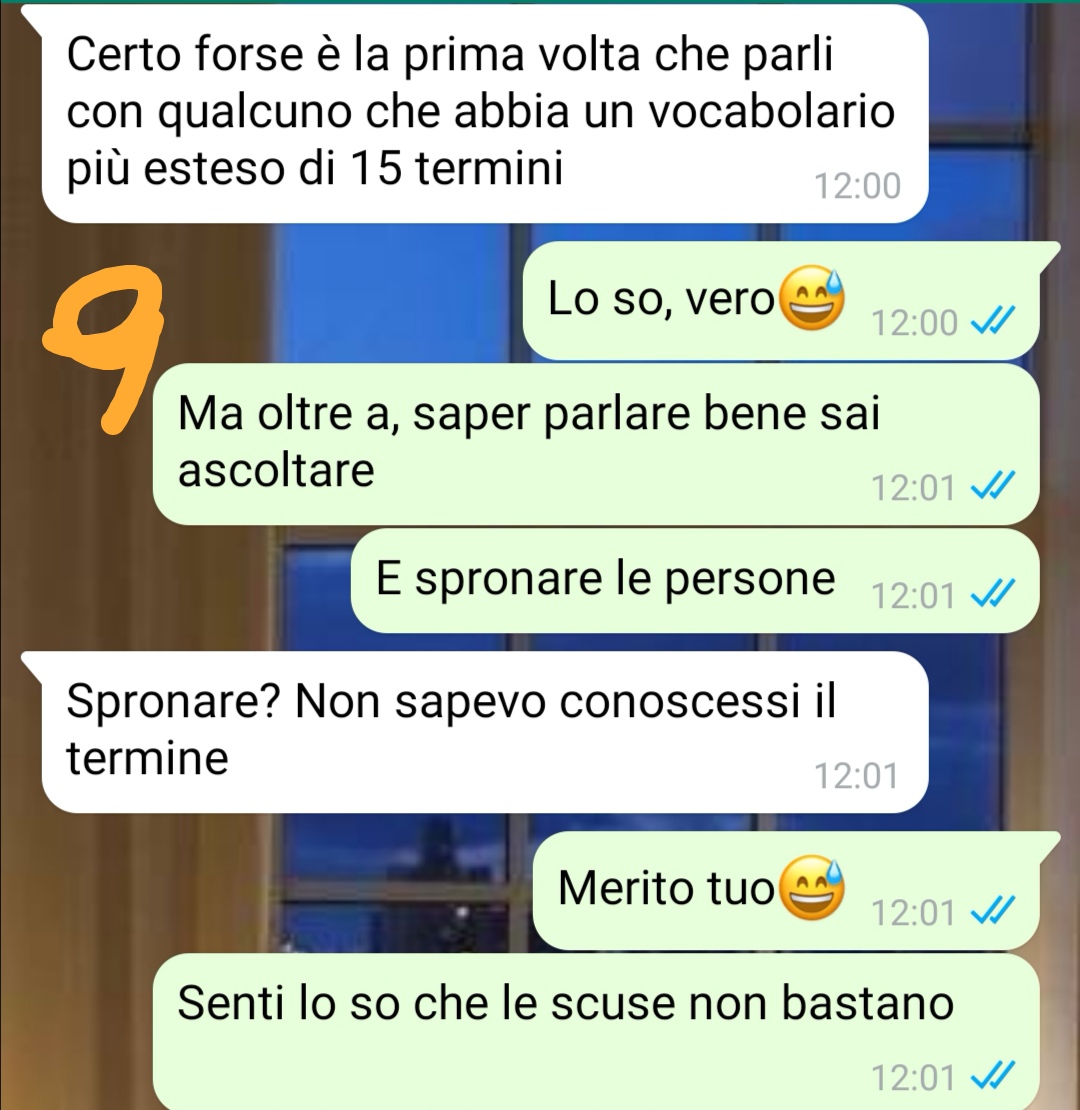The image size is (1080, 1110).
Task: Select the 'Ma oltre a, saper parlare bene' message
Action: tap(596, 444)
